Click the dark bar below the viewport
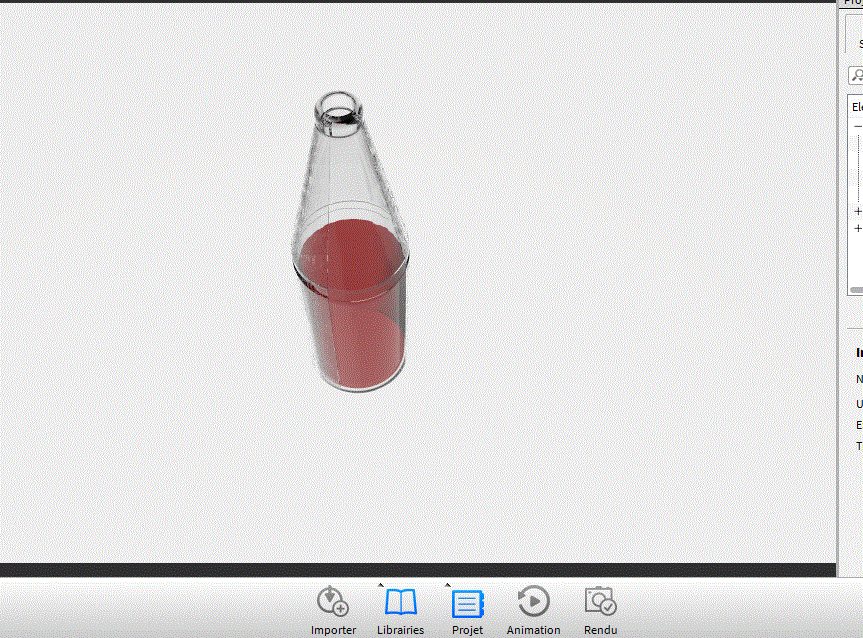Viewport: 863px width, 638px height. coord(418,570)
